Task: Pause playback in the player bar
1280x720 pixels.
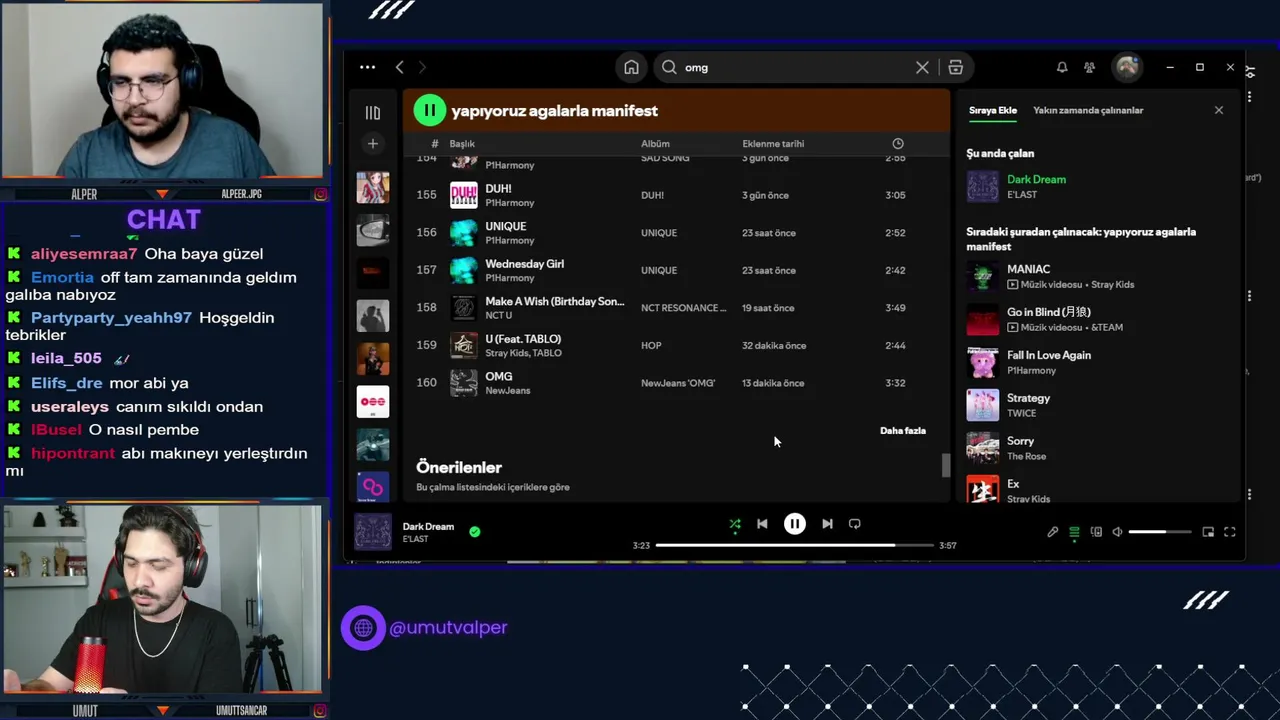Action: pyautogui.click(x=794, y=524)
